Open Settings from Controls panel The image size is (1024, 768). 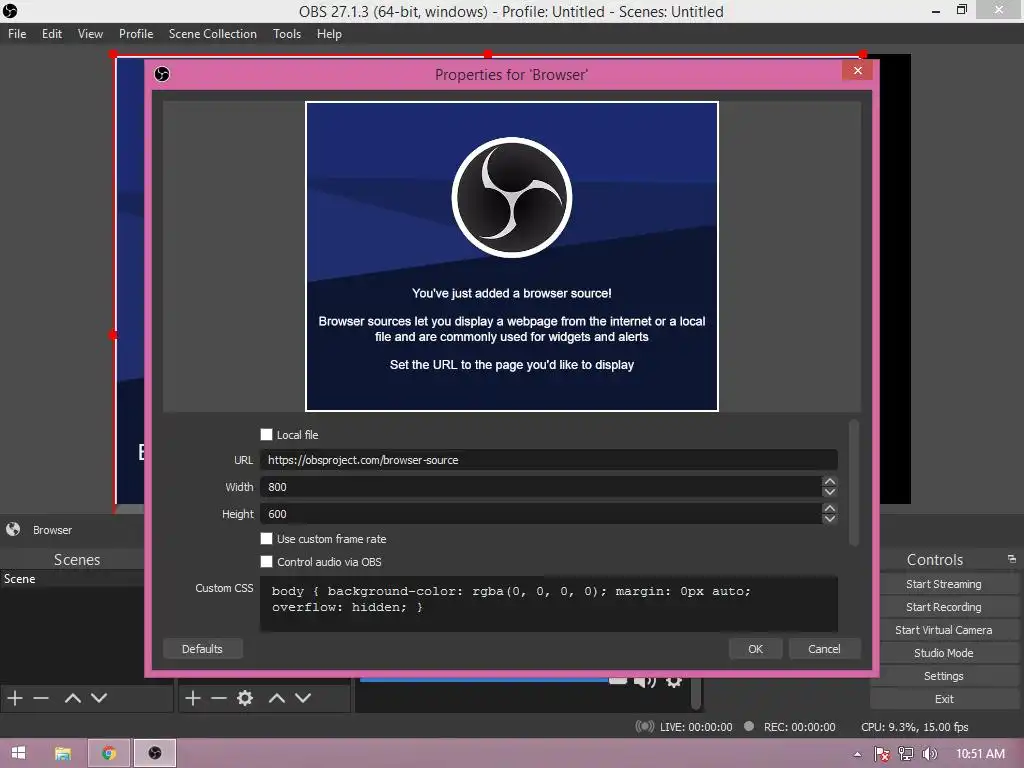[x=943, y=675]
